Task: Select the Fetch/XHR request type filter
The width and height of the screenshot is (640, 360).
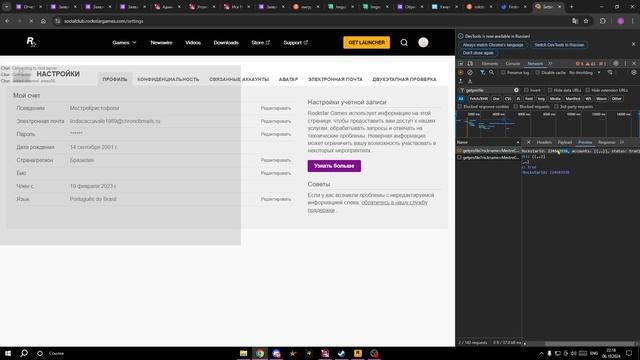Action: pyautogui.click(x=478, y=99)
